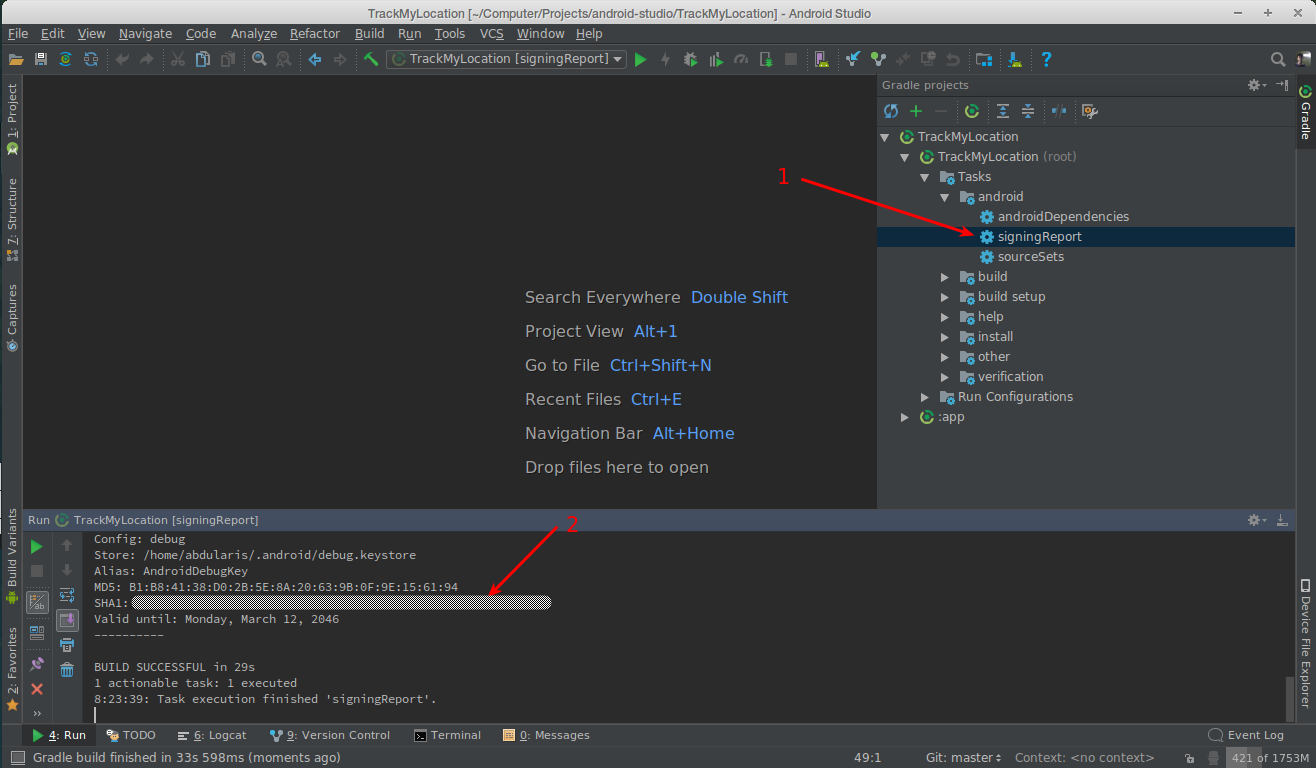This screenshot has height=768, width=1316.
Task: Collapse the Tasks folder node
Action: tap(924, 177)
